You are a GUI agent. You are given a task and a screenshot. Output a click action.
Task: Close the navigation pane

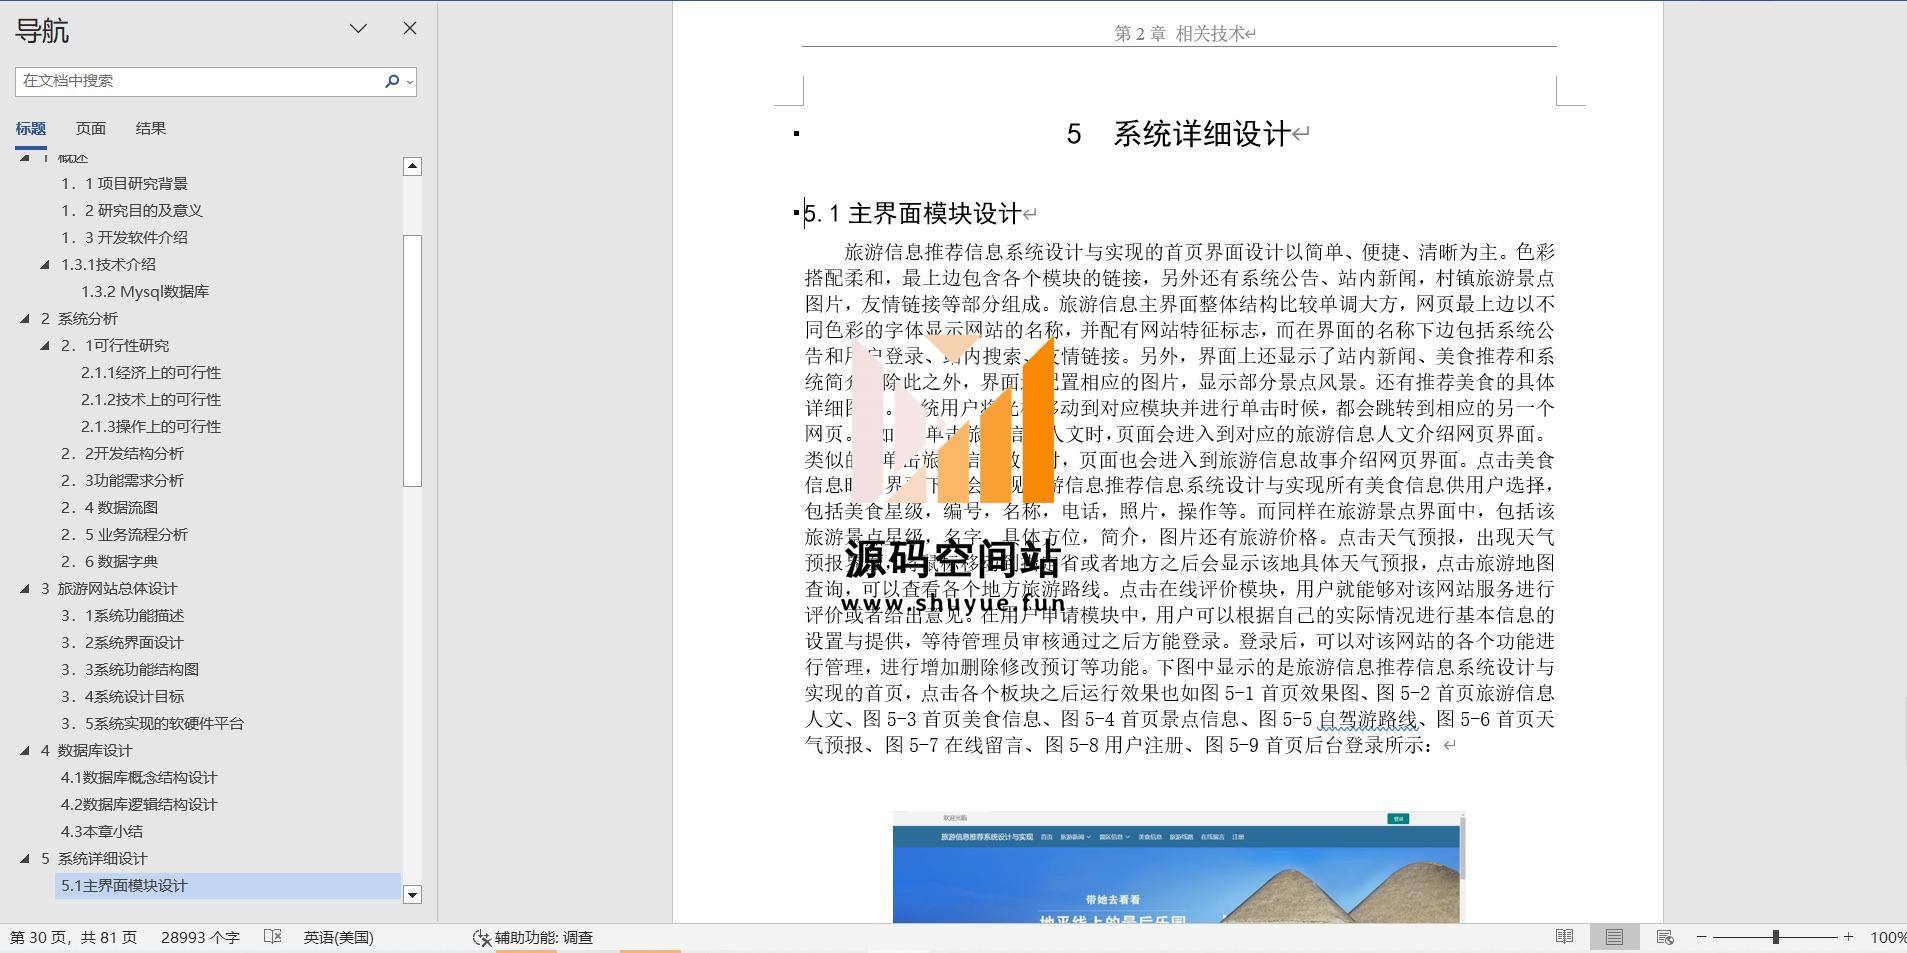410,28
